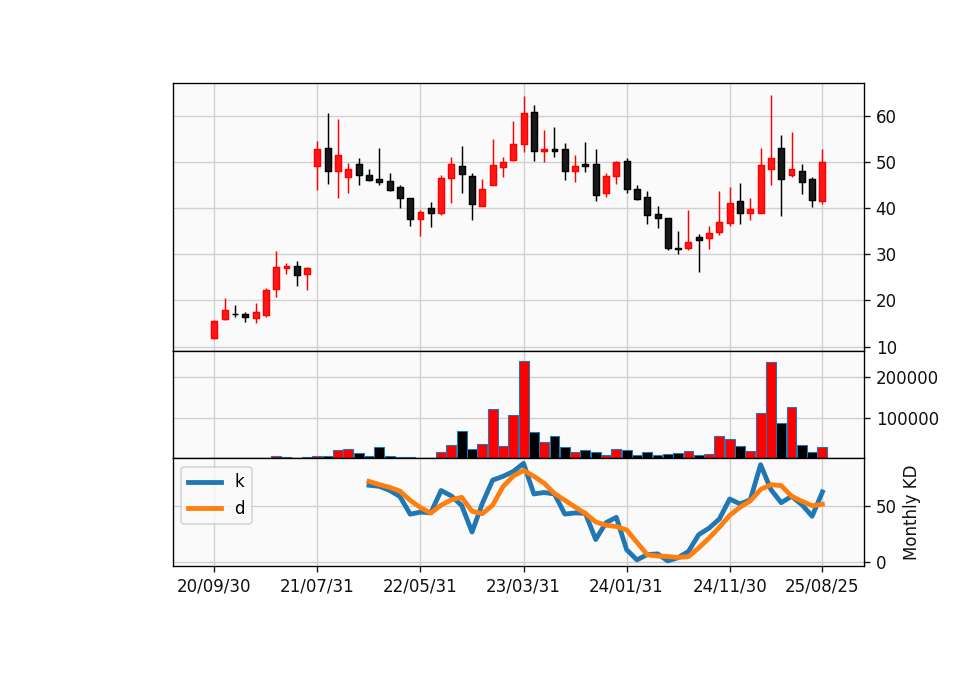Click the first red candlestick at 20/09/30
The height and width of the screenshot is (690, 960).
[x=214, y=329]
